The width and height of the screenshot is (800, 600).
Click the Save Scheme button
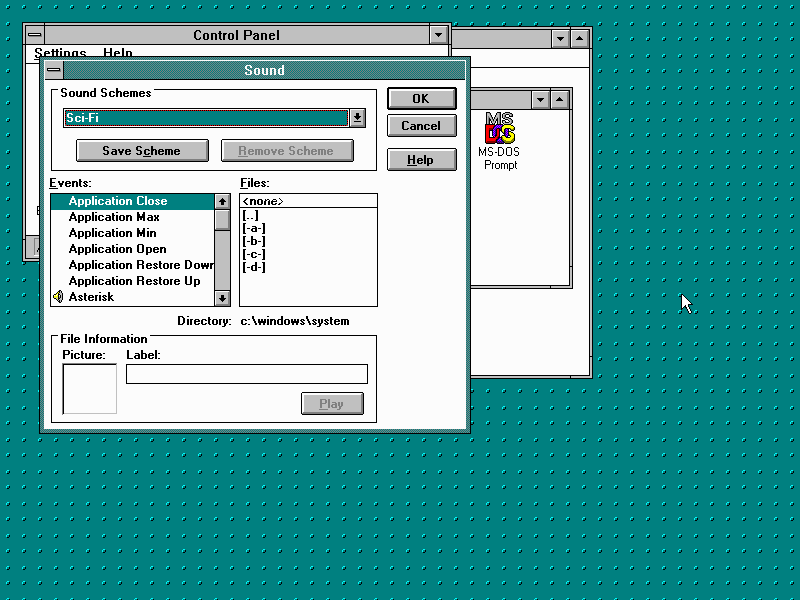(142, 151)
